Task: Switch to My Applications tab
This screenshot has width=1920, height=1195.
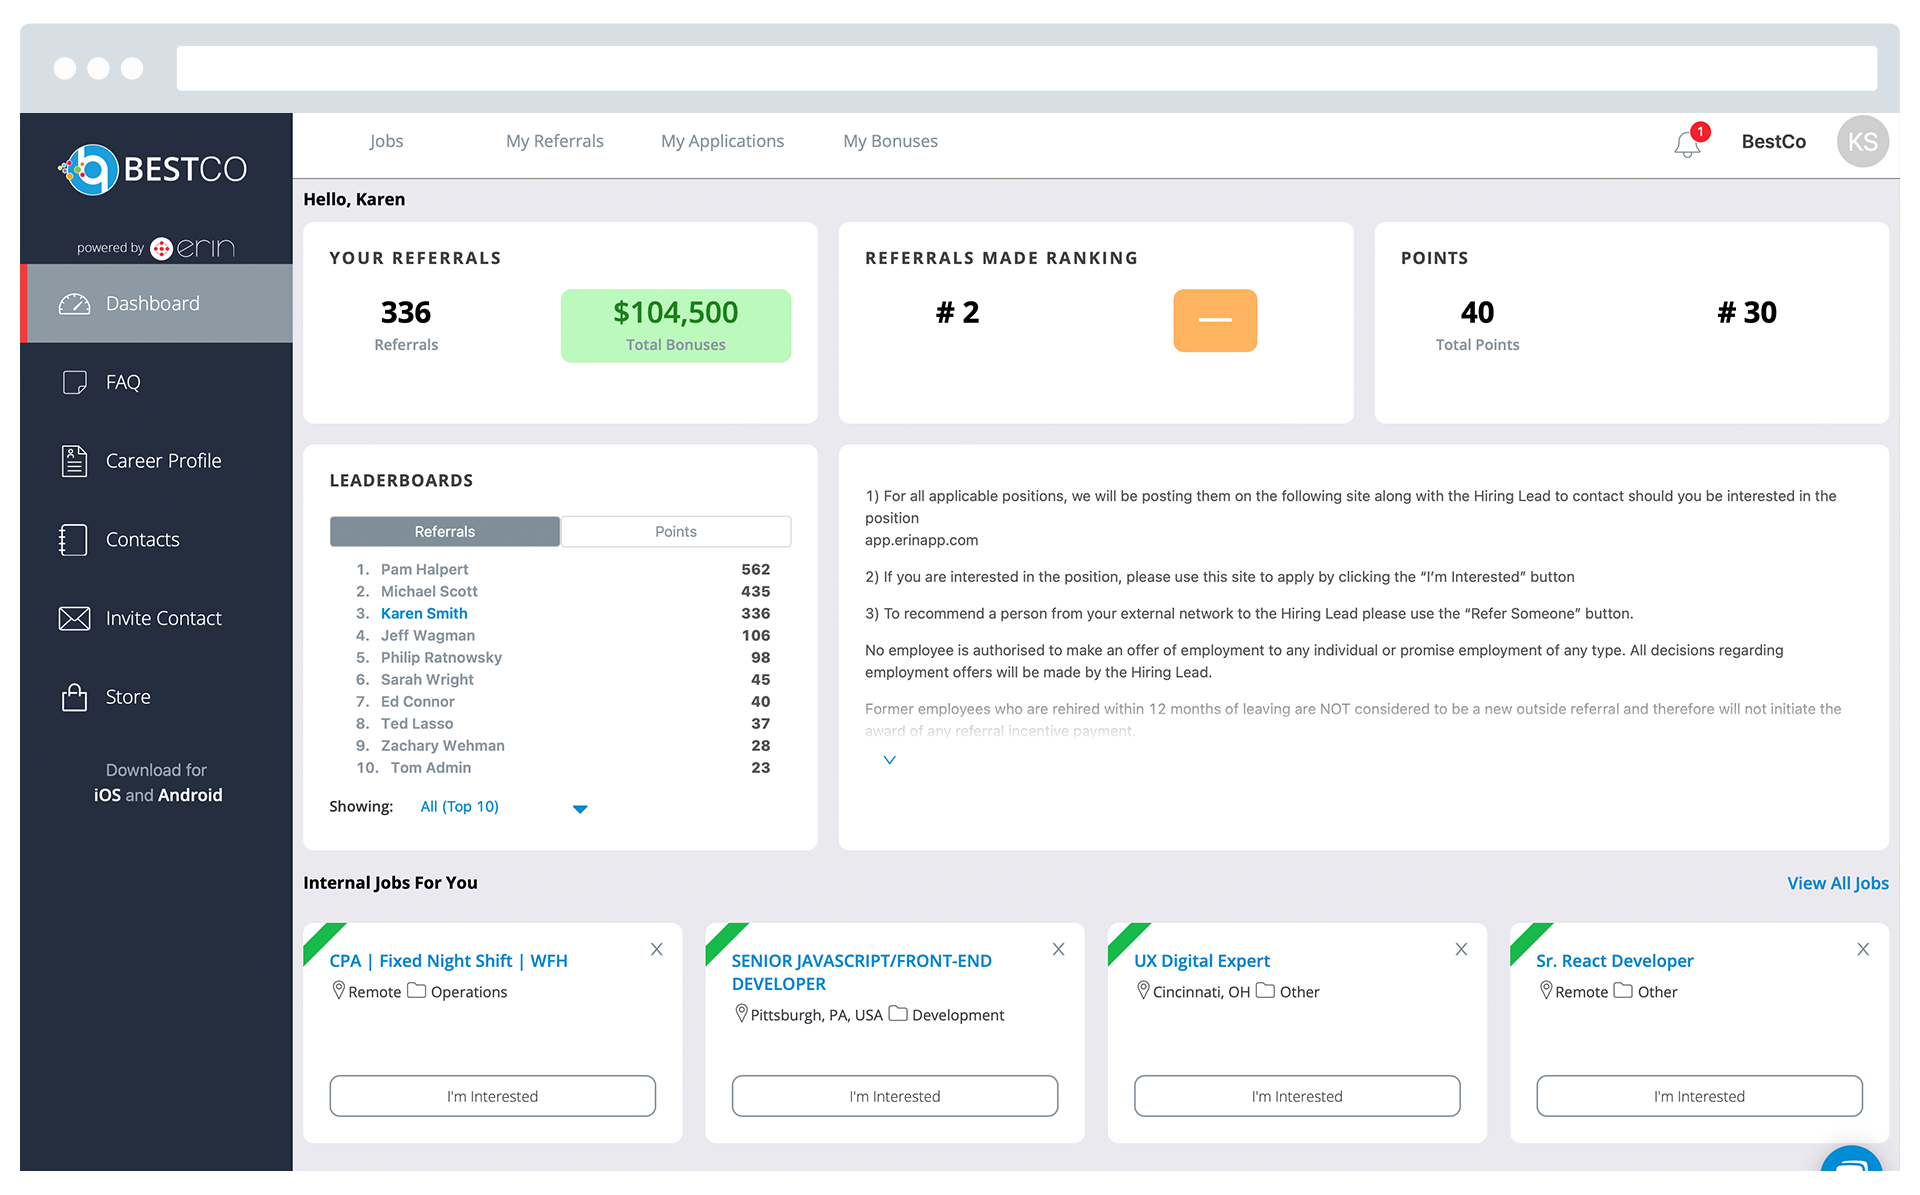Action: (722, 141)
